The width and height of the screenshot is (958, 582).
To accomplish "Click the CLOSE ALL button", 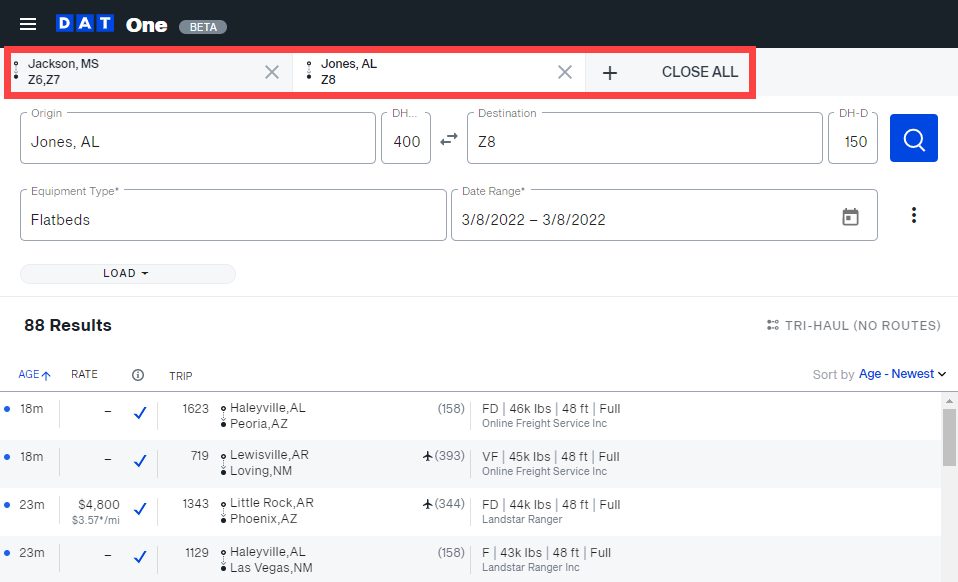I will coord(699,71).
